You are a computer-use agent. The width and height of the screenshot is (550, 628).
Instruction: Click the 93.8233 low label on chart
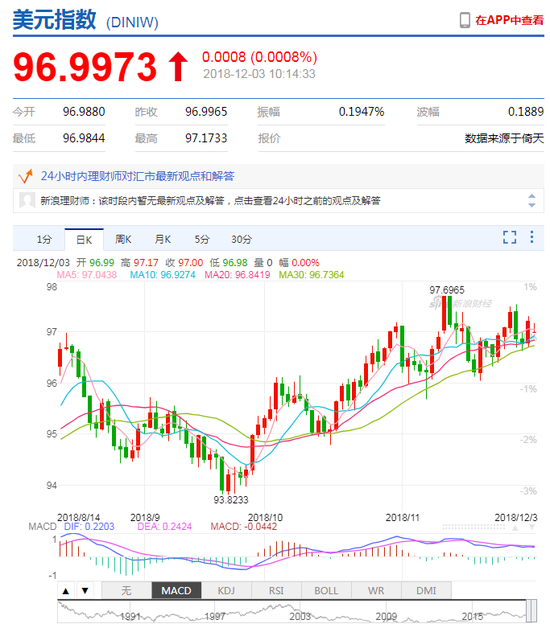click(231, 499)
